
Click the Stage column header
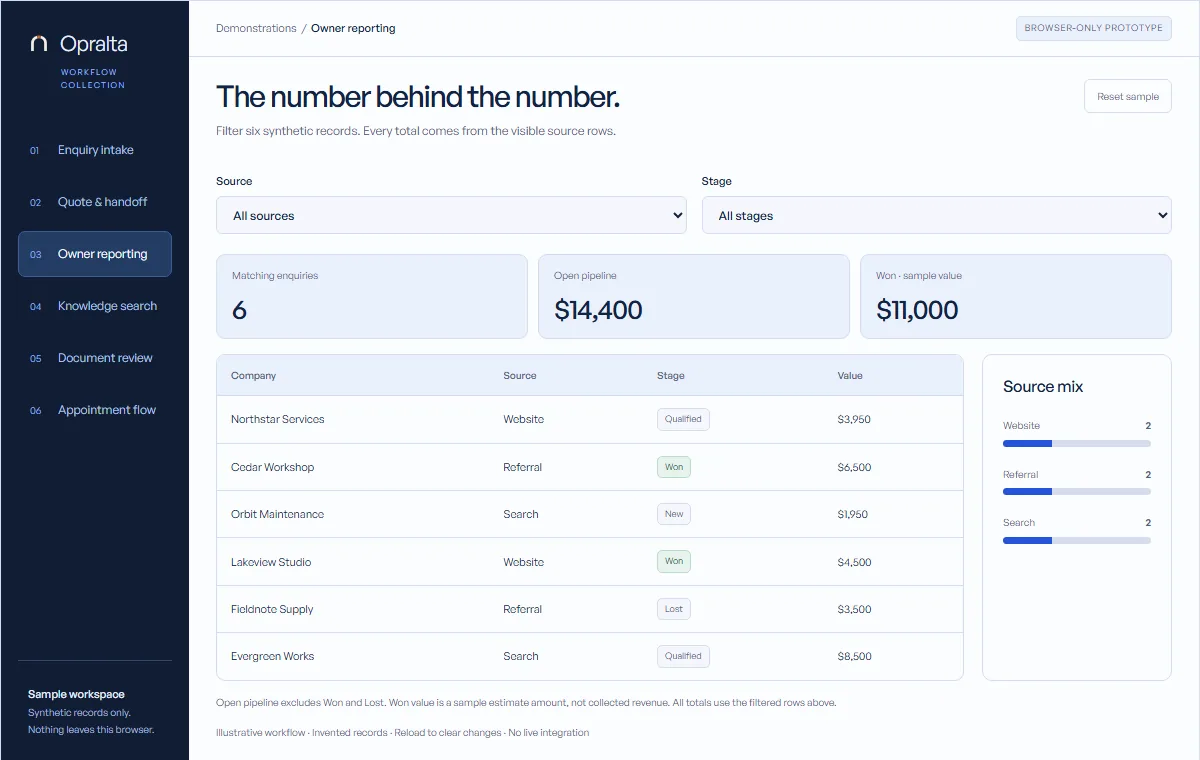pyautogui.click(x=671, y=376)
